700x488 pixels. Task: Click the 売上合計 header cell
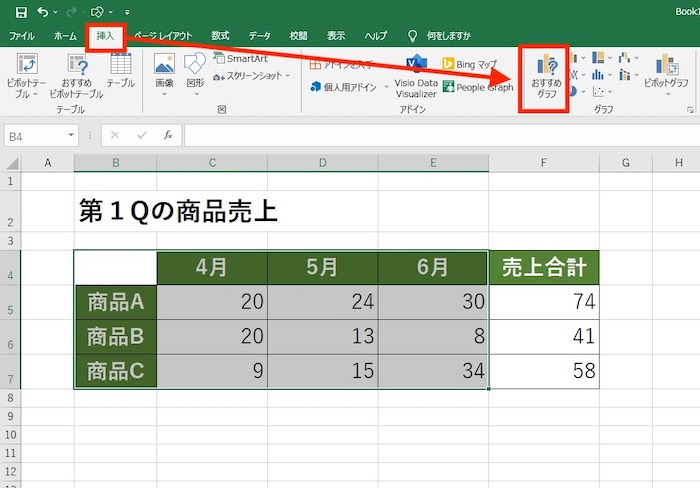[544, 267]
